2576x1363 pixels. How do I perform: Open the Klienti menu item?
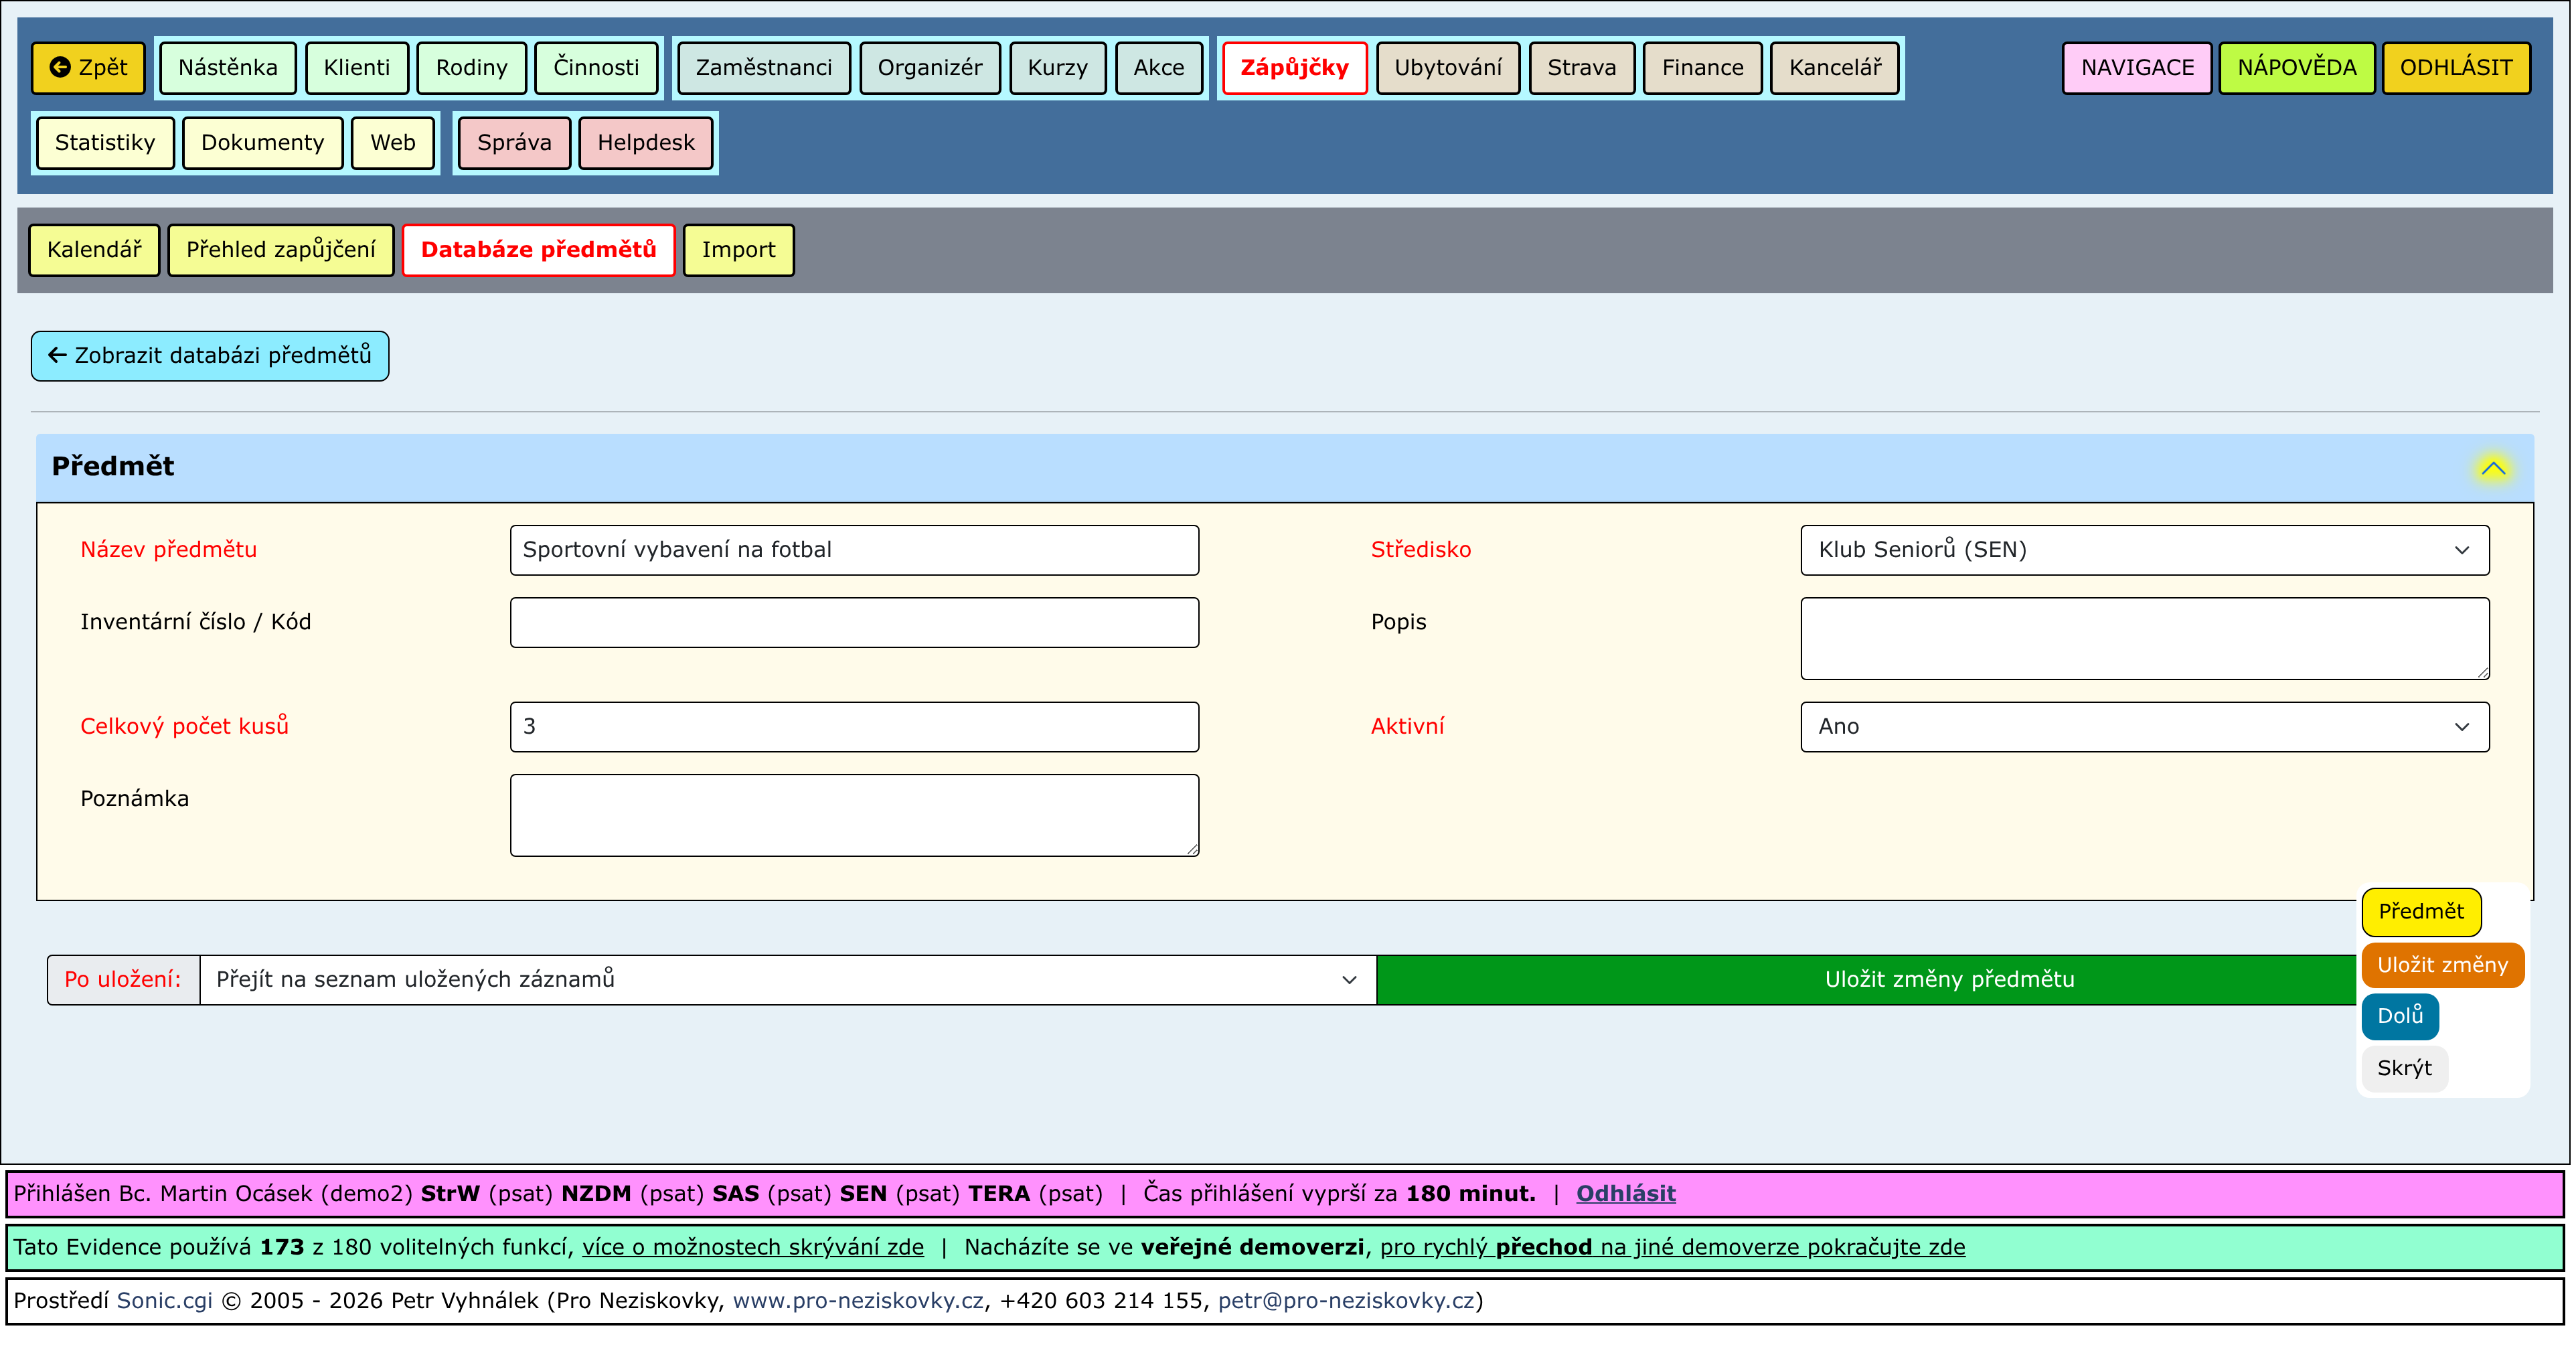pyautogui.click(x=357, y=68)
